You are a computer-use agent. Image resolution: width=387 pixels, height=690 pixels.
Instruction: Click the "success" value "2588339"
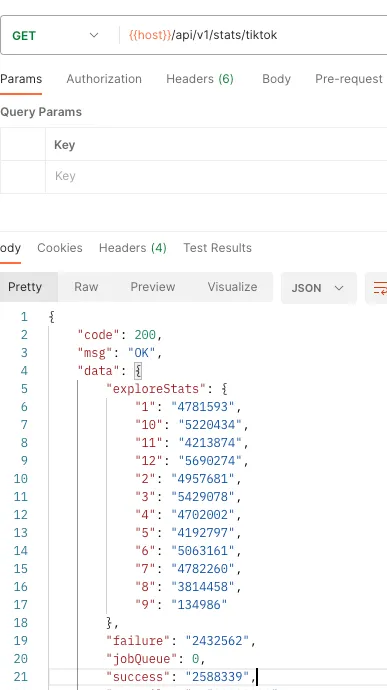pos(217,678)
